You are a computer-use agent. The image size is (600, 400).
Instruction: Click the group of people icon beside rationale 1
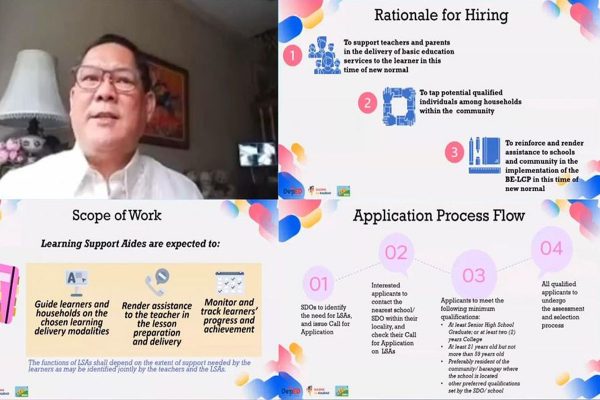(326, 53)
